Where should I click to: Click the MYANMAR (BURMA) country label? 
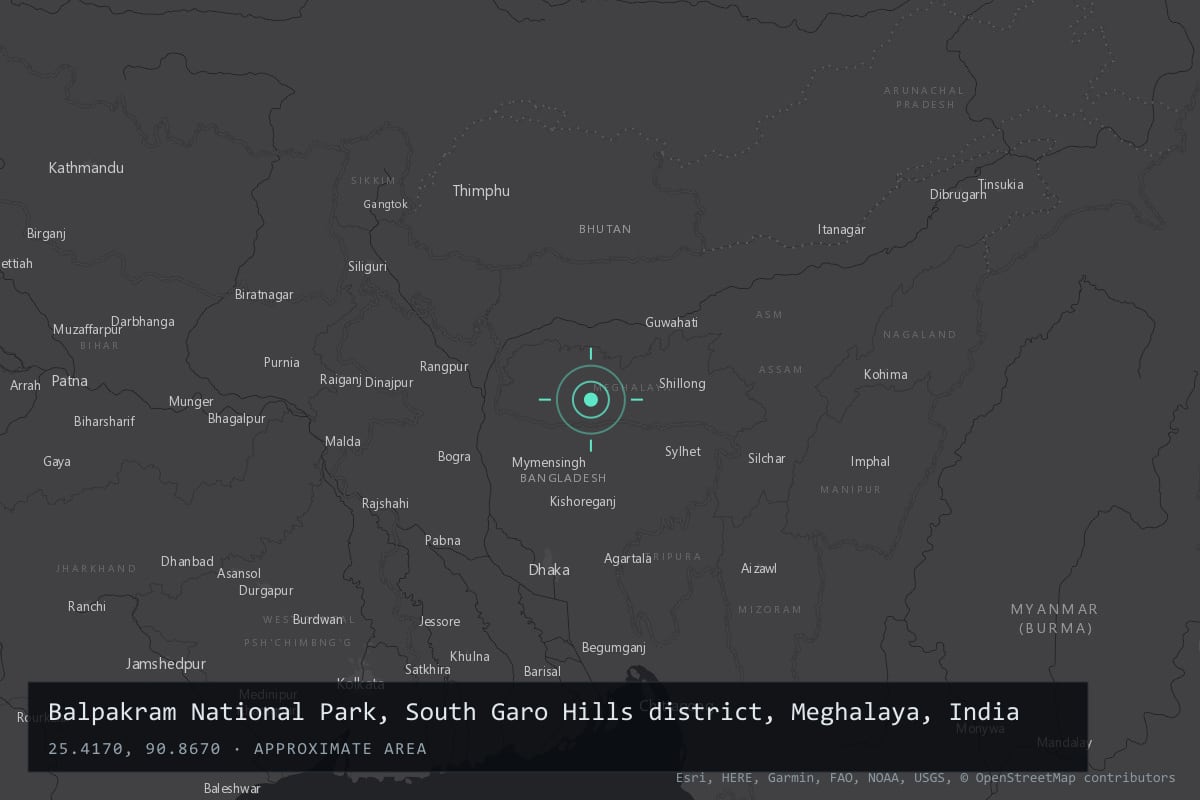click(1055, 619)
